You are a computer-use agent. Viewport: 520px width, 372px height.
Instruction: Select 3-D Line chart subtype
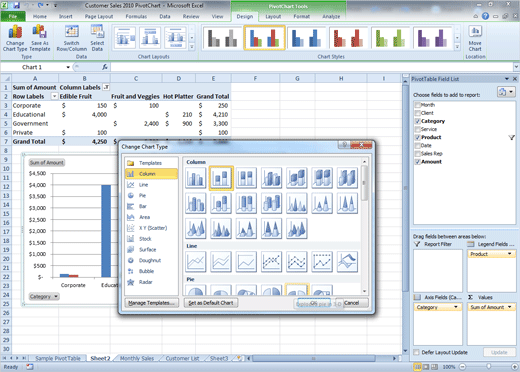(x=348, y=262)
